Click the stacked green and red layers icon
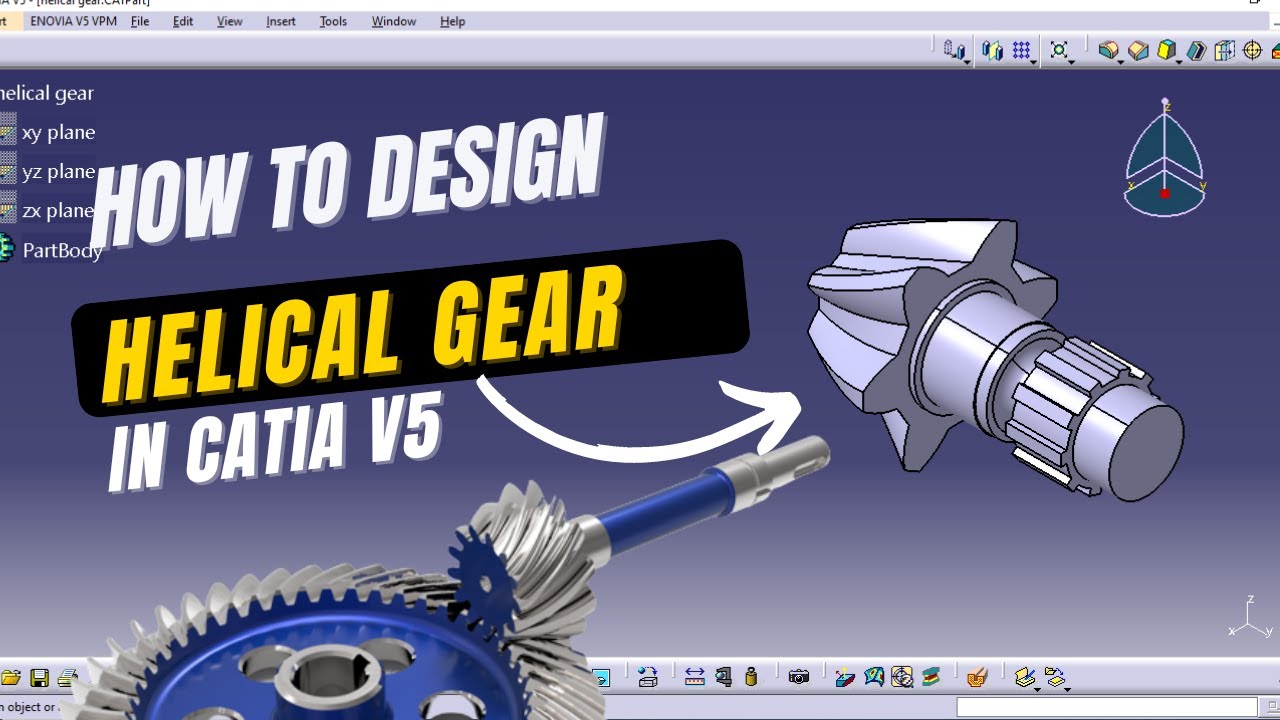The height and width of the screenshot is (720, 1280). (x=931, y=677)
